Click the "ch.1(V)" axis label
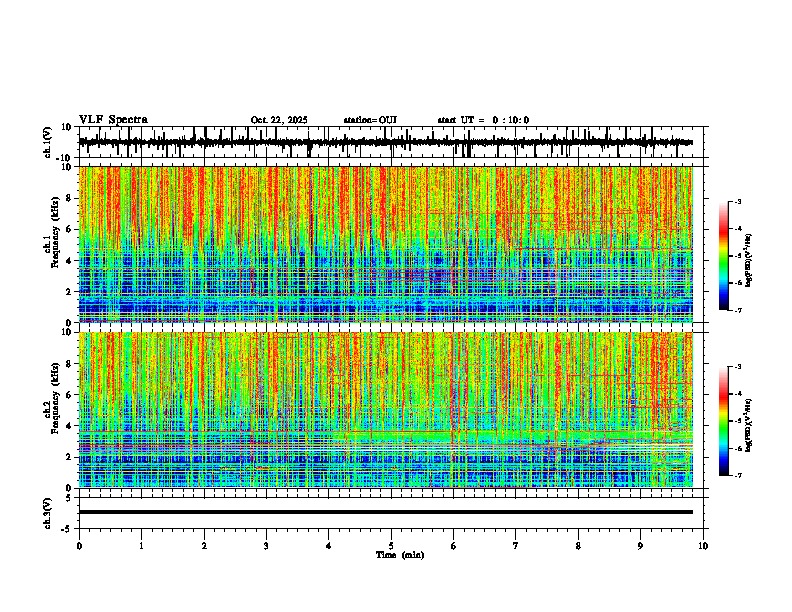This screenshot has width=792, height=612. pyautogui.click(x=48, y=142)
